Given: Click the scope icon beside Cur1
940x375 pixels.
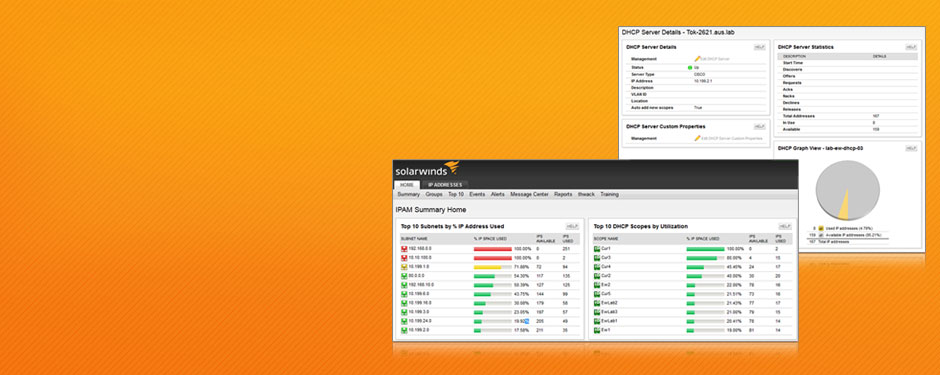Looking at the screenshot, I should [597, 248].
